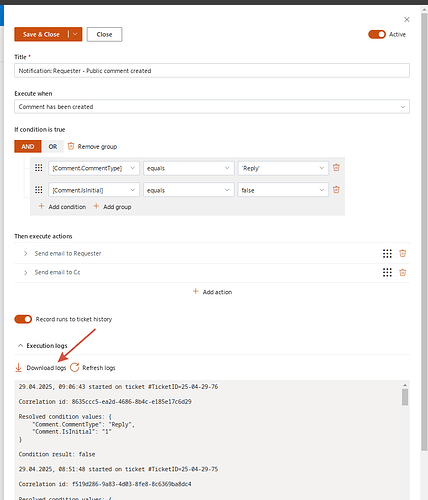Click the Refresh logs icon

75,367
